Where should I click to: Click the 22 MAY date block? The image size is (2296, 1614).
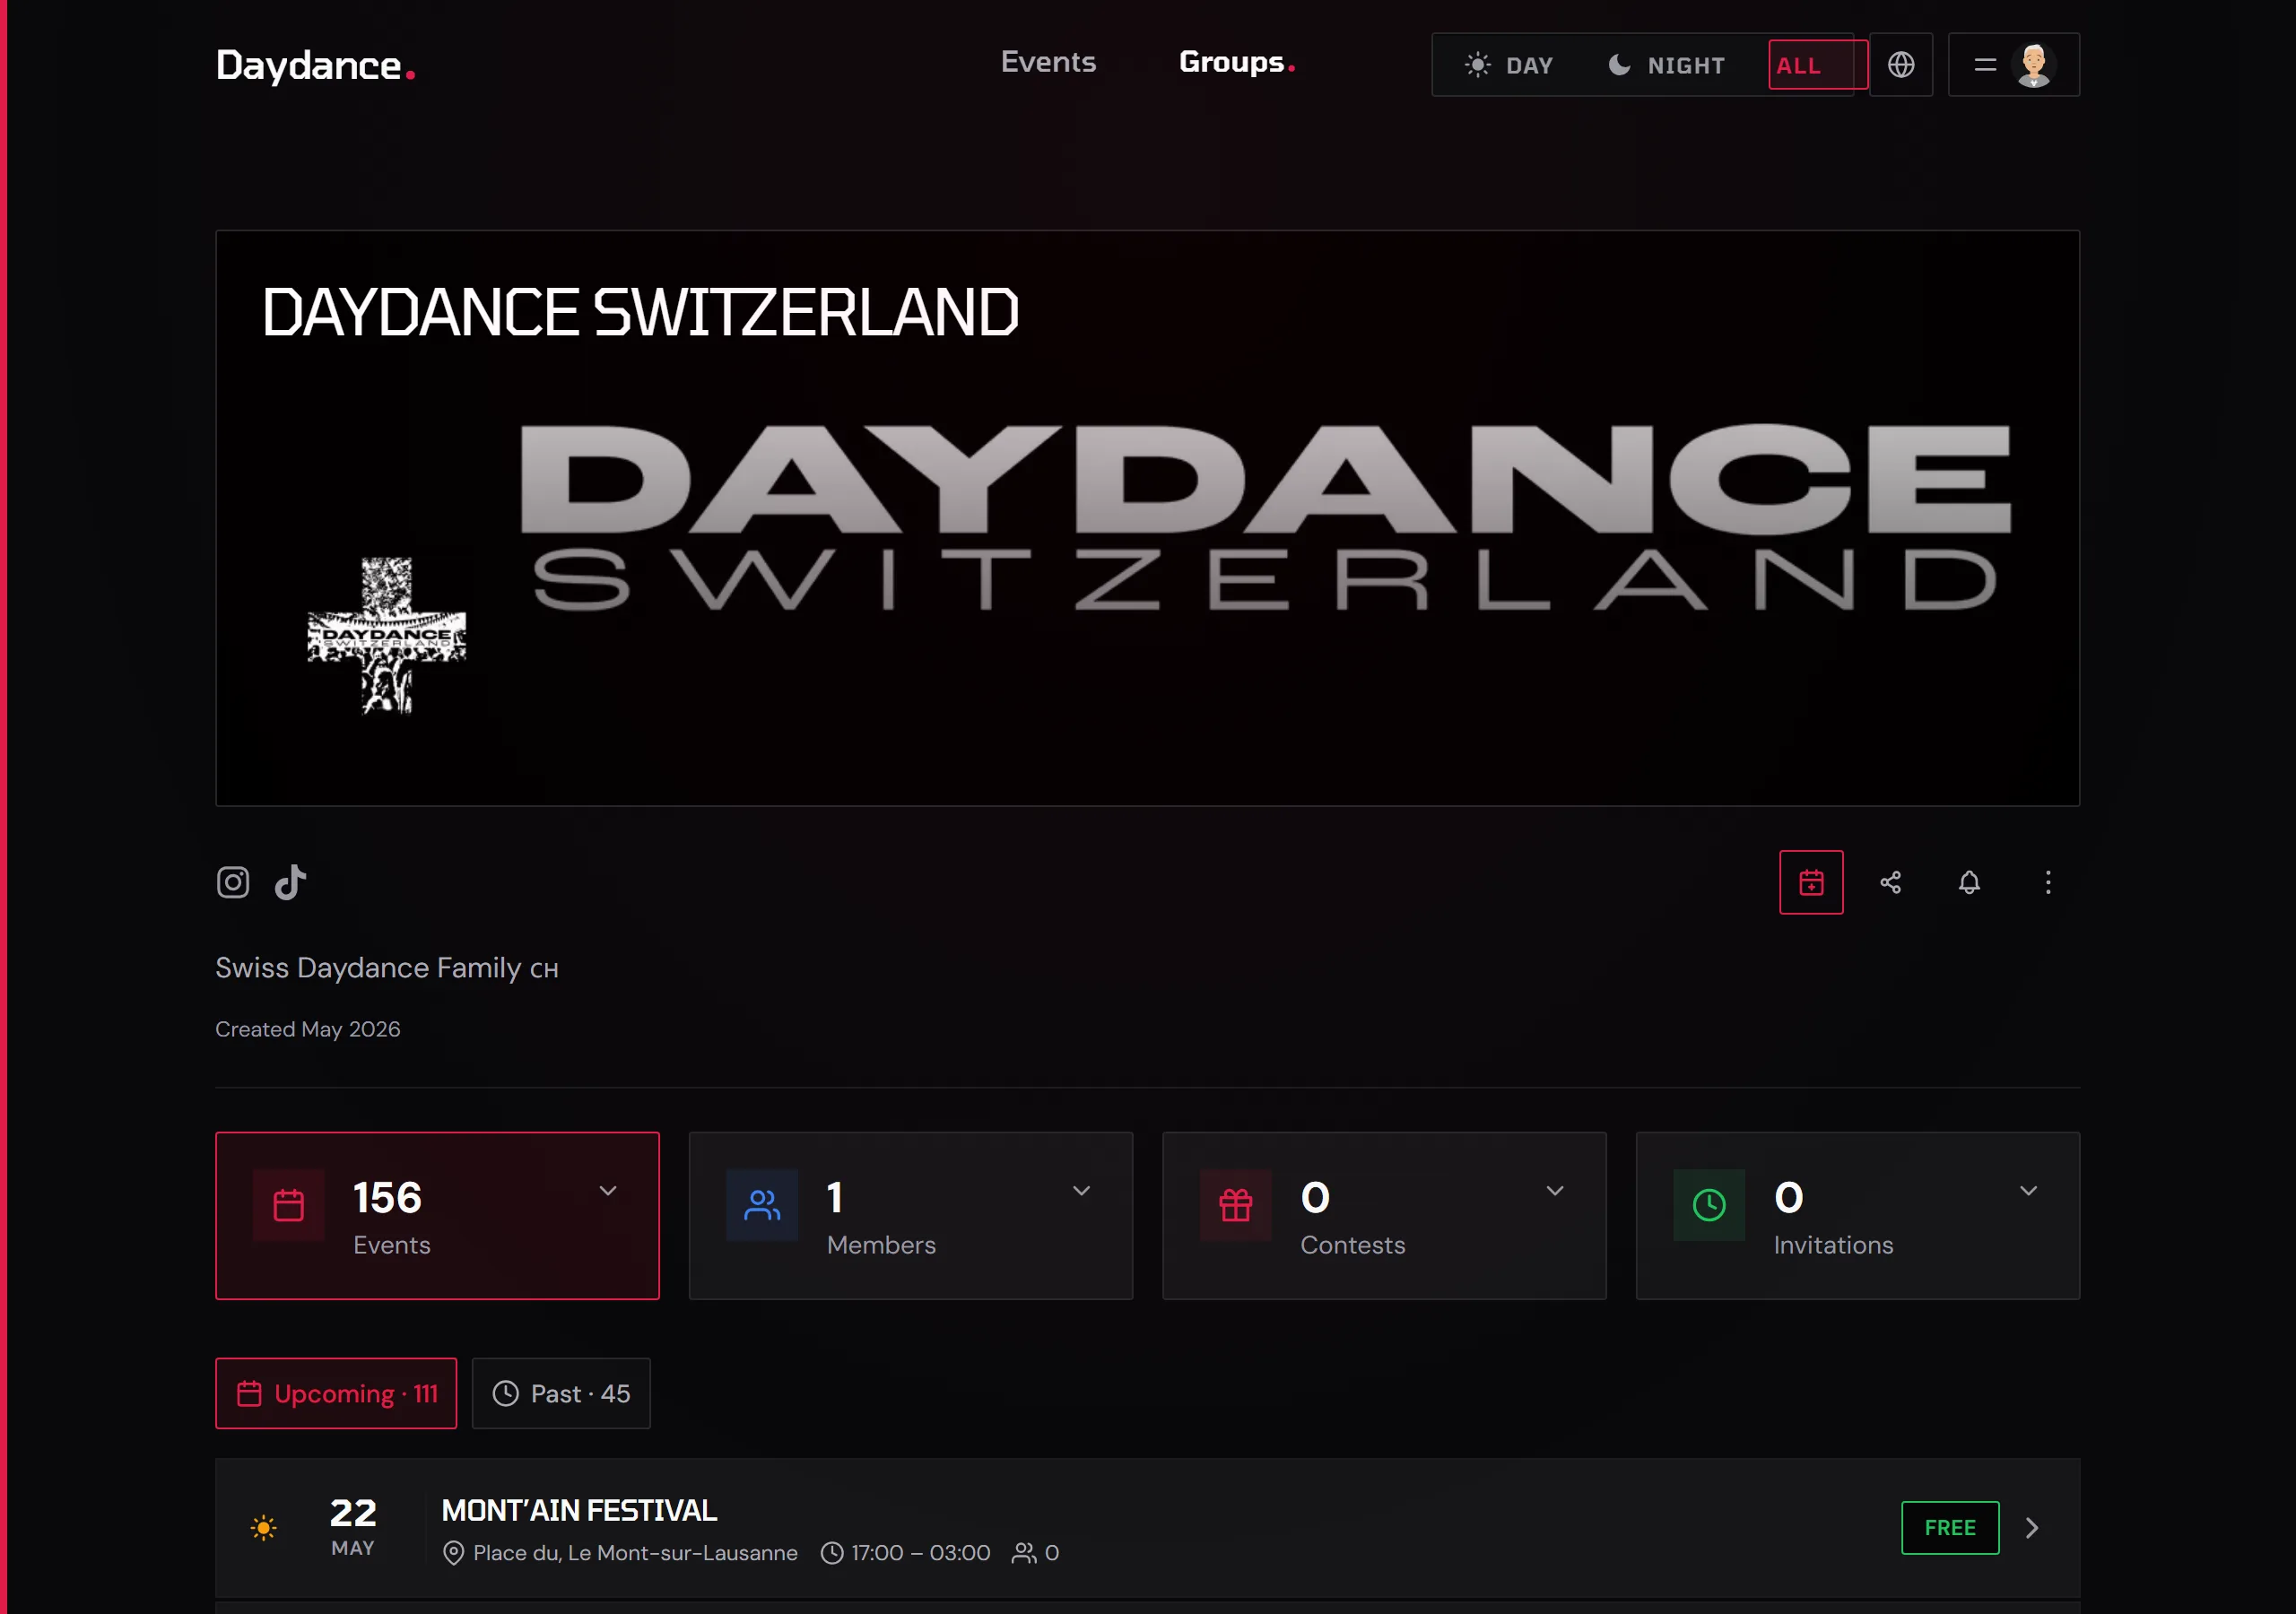coord(353,1526)
